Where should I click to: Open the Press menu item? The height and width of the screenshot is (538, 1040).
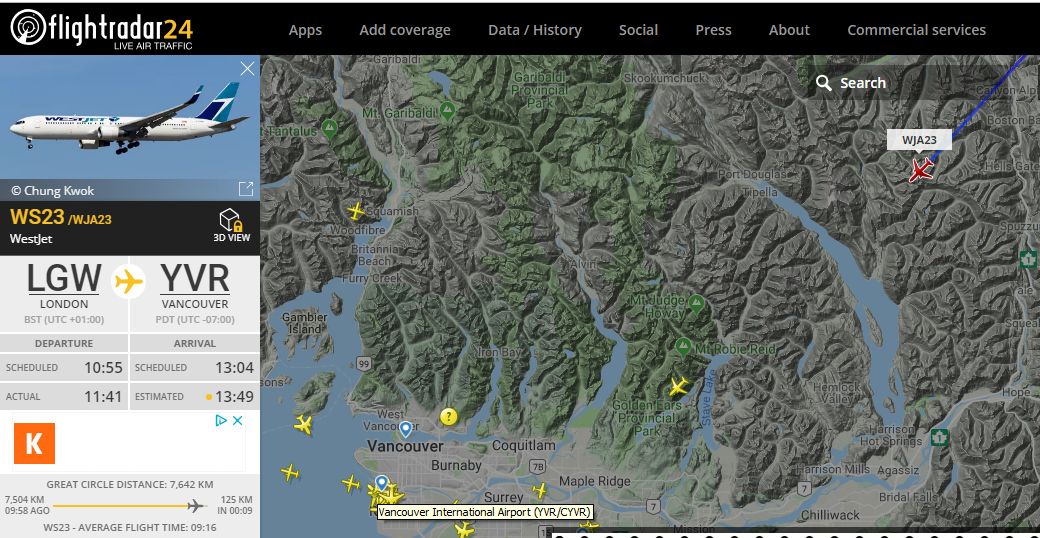(713, 30)
